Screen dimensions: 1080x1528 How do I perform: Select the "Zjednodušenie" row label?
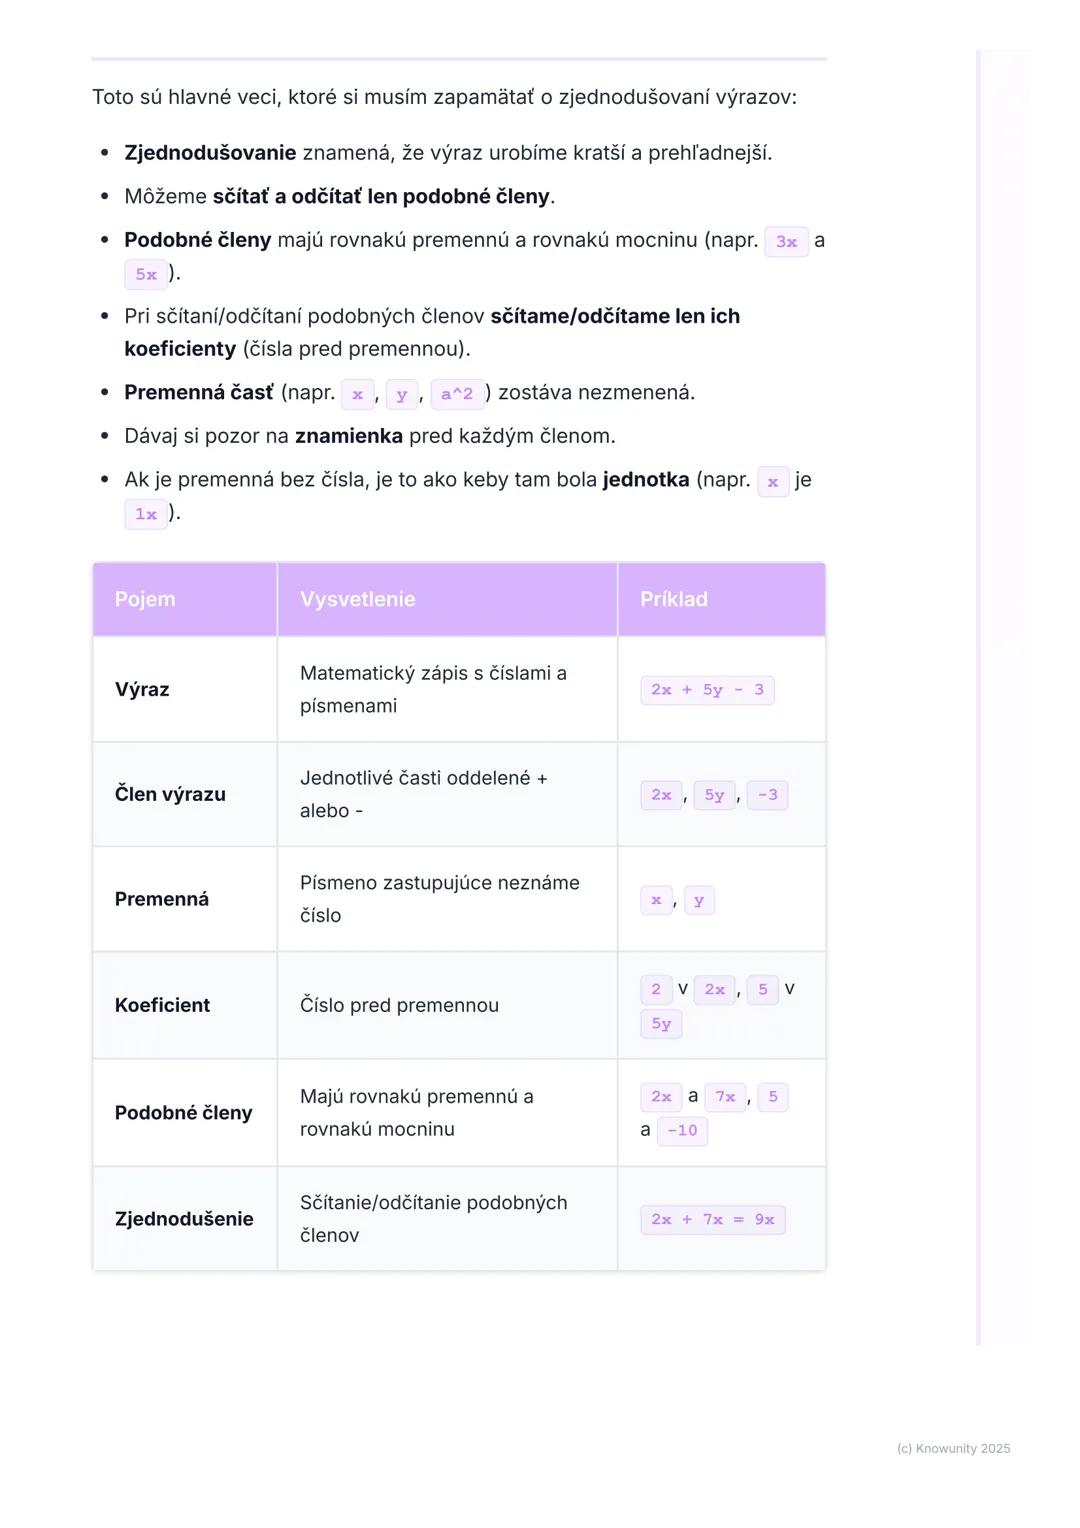tap(184, 1219)
